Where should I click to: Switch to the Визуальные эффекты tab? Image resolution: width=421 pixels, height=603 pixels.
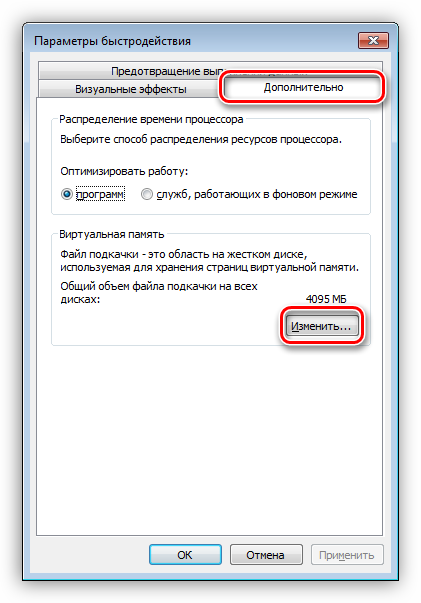pos(130,89)
